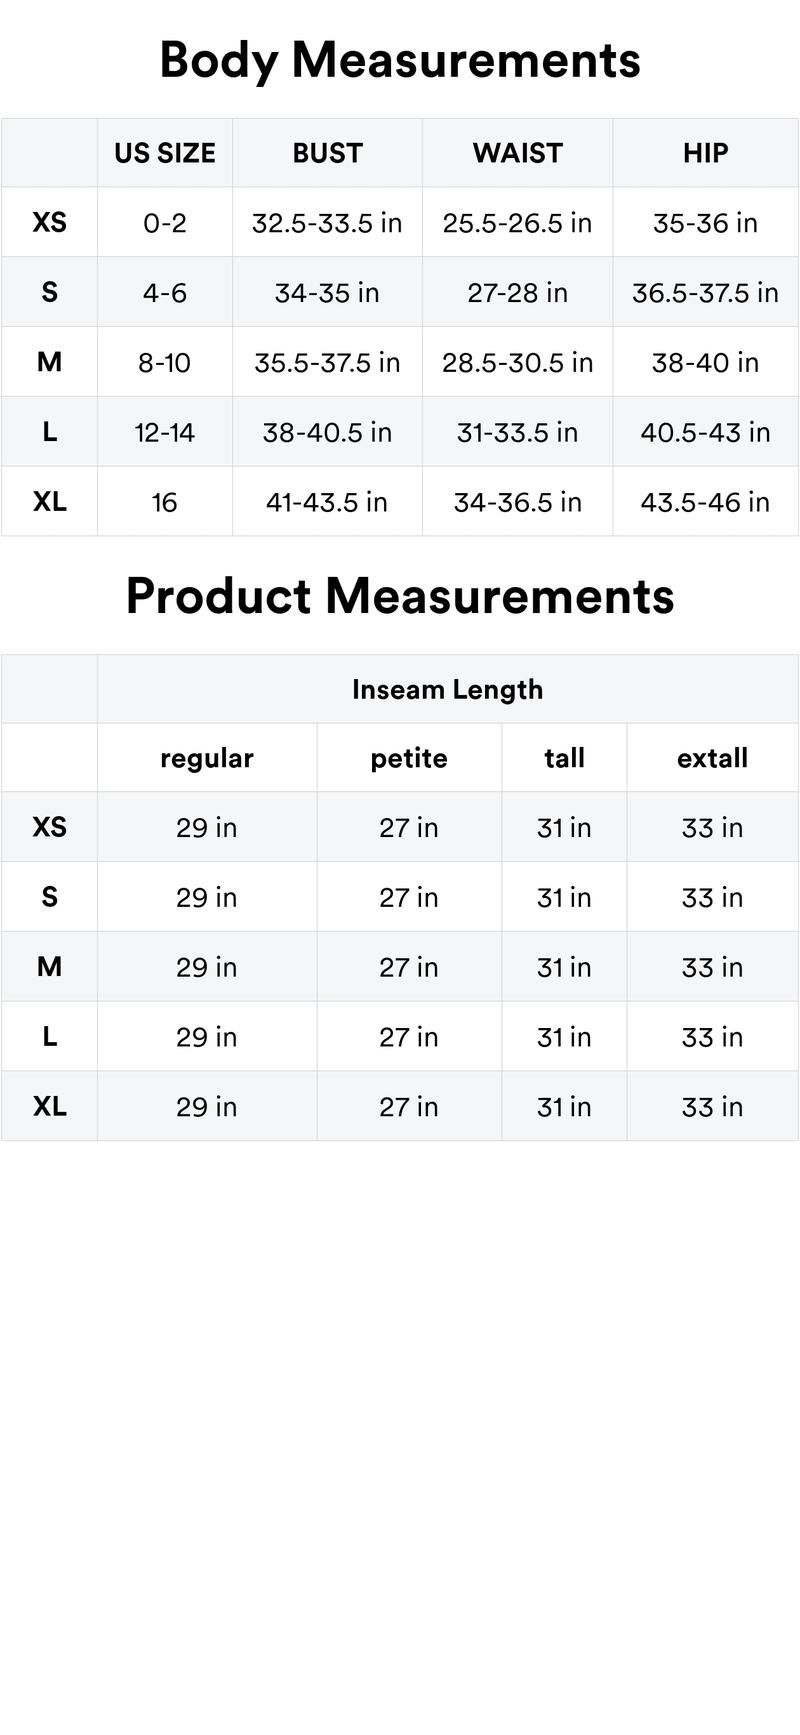Image resolution: width=800 pixels, height=1735 pixels.
Task: Click the 0-2 US size cell
Action: [165, 223]
